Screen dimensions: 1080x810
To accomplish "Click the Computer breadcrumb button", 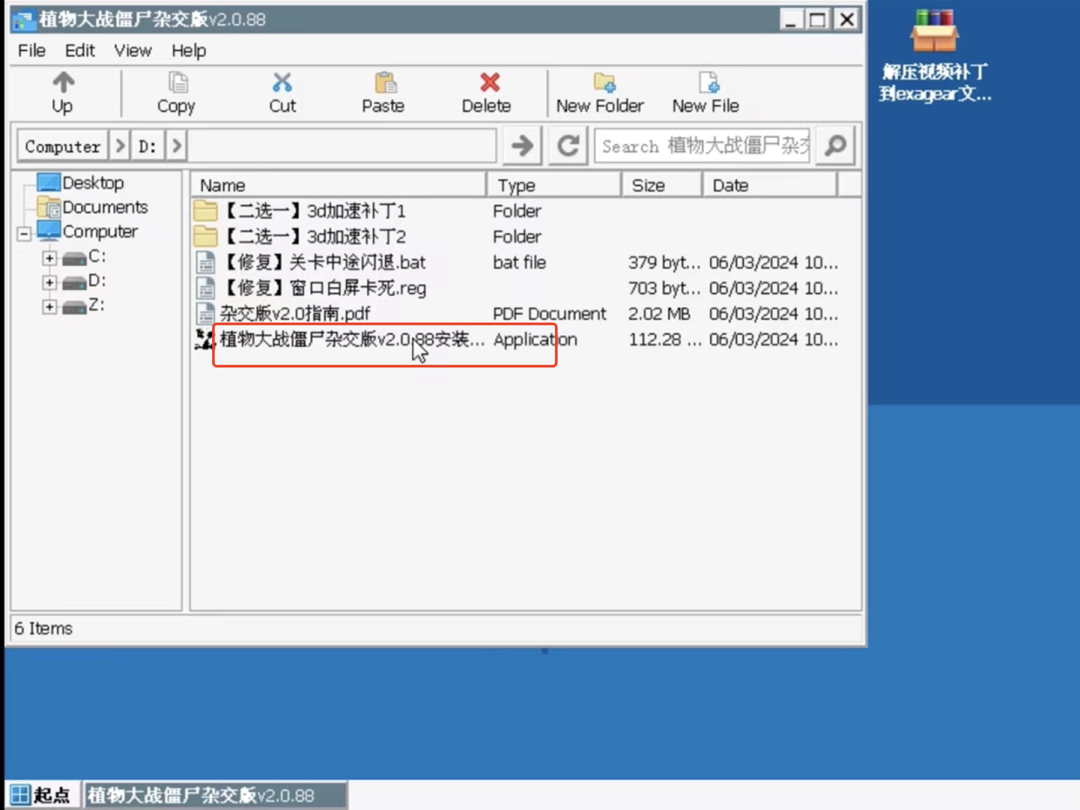I will pos(63,146).
